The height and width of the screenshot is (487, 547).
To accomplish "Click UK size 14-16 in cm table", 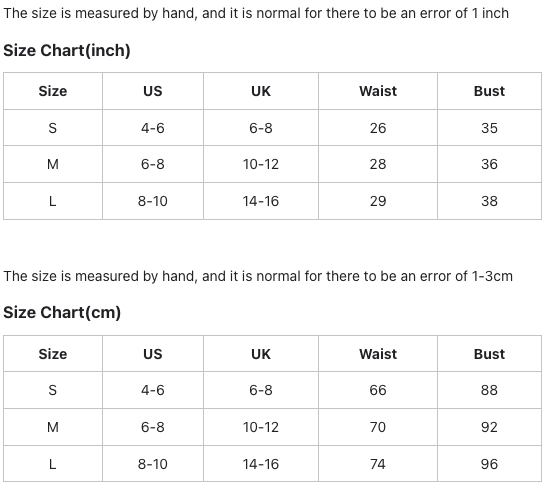I will [x=261, y=464].
